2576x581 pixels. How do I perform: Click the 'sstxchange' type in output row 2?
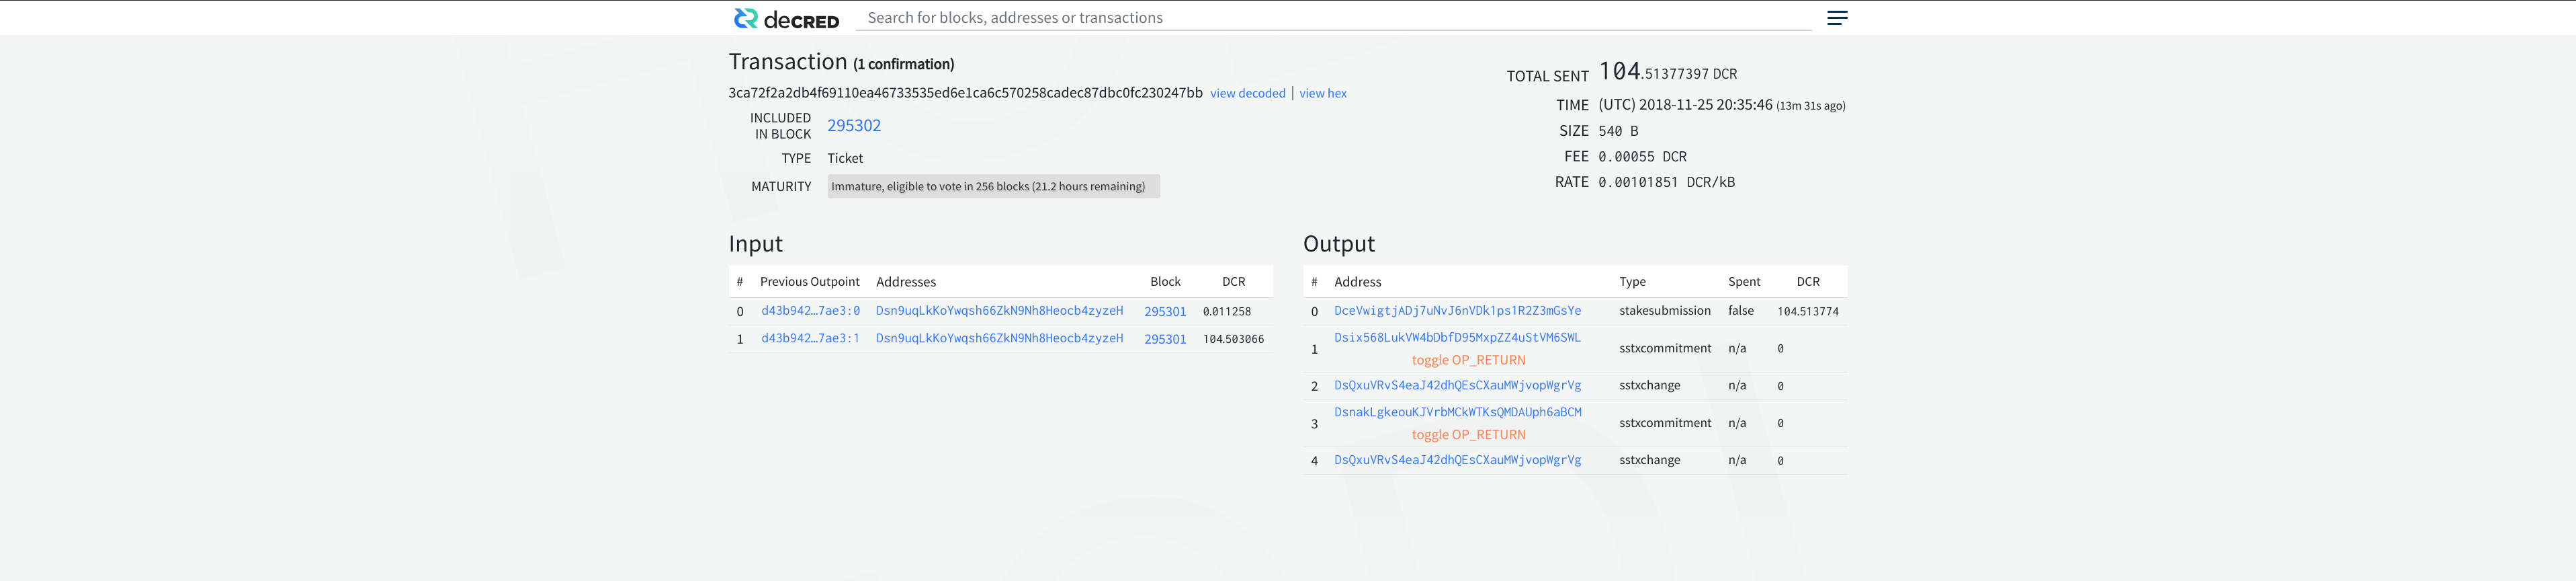1649,386
